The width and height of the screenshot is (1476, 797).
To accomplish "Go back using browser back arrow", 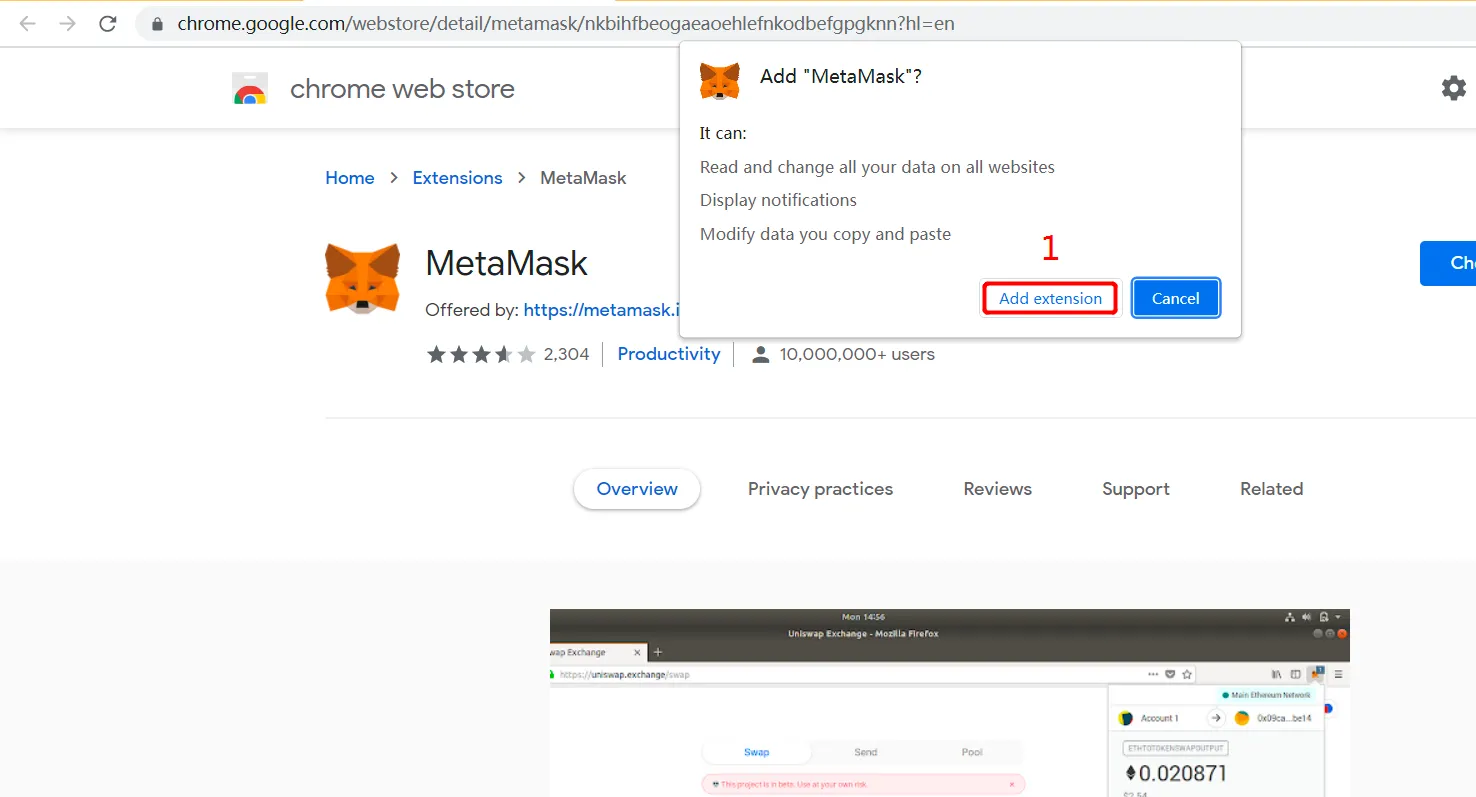I will [27, 24].
